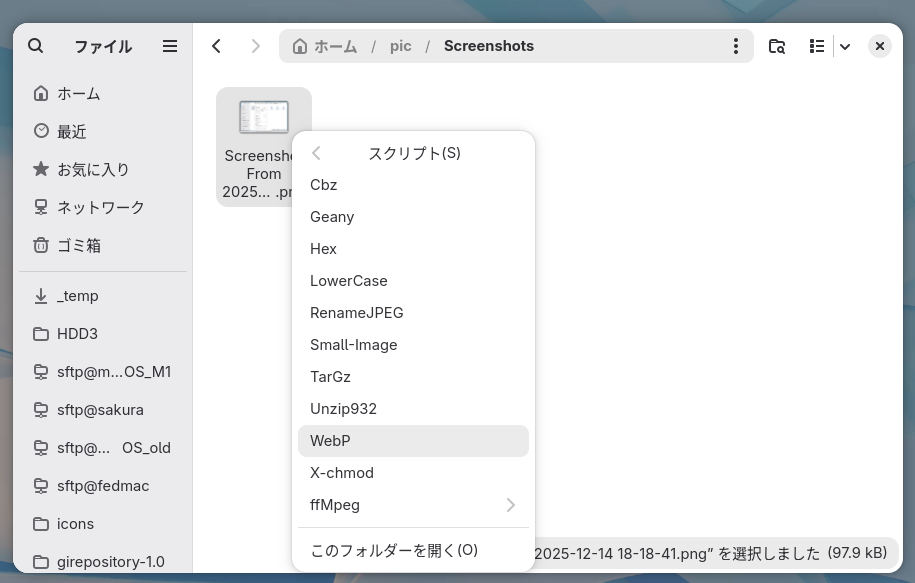Open the path bar three-dot menu
915x583 pixels.
tap(736, 46)
